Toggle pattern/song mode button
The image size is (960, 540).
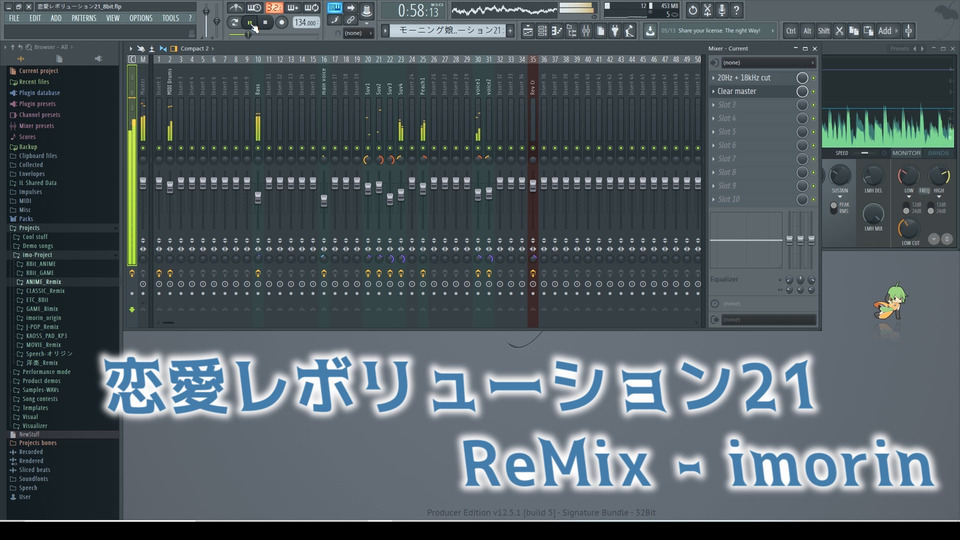[234, 23]
